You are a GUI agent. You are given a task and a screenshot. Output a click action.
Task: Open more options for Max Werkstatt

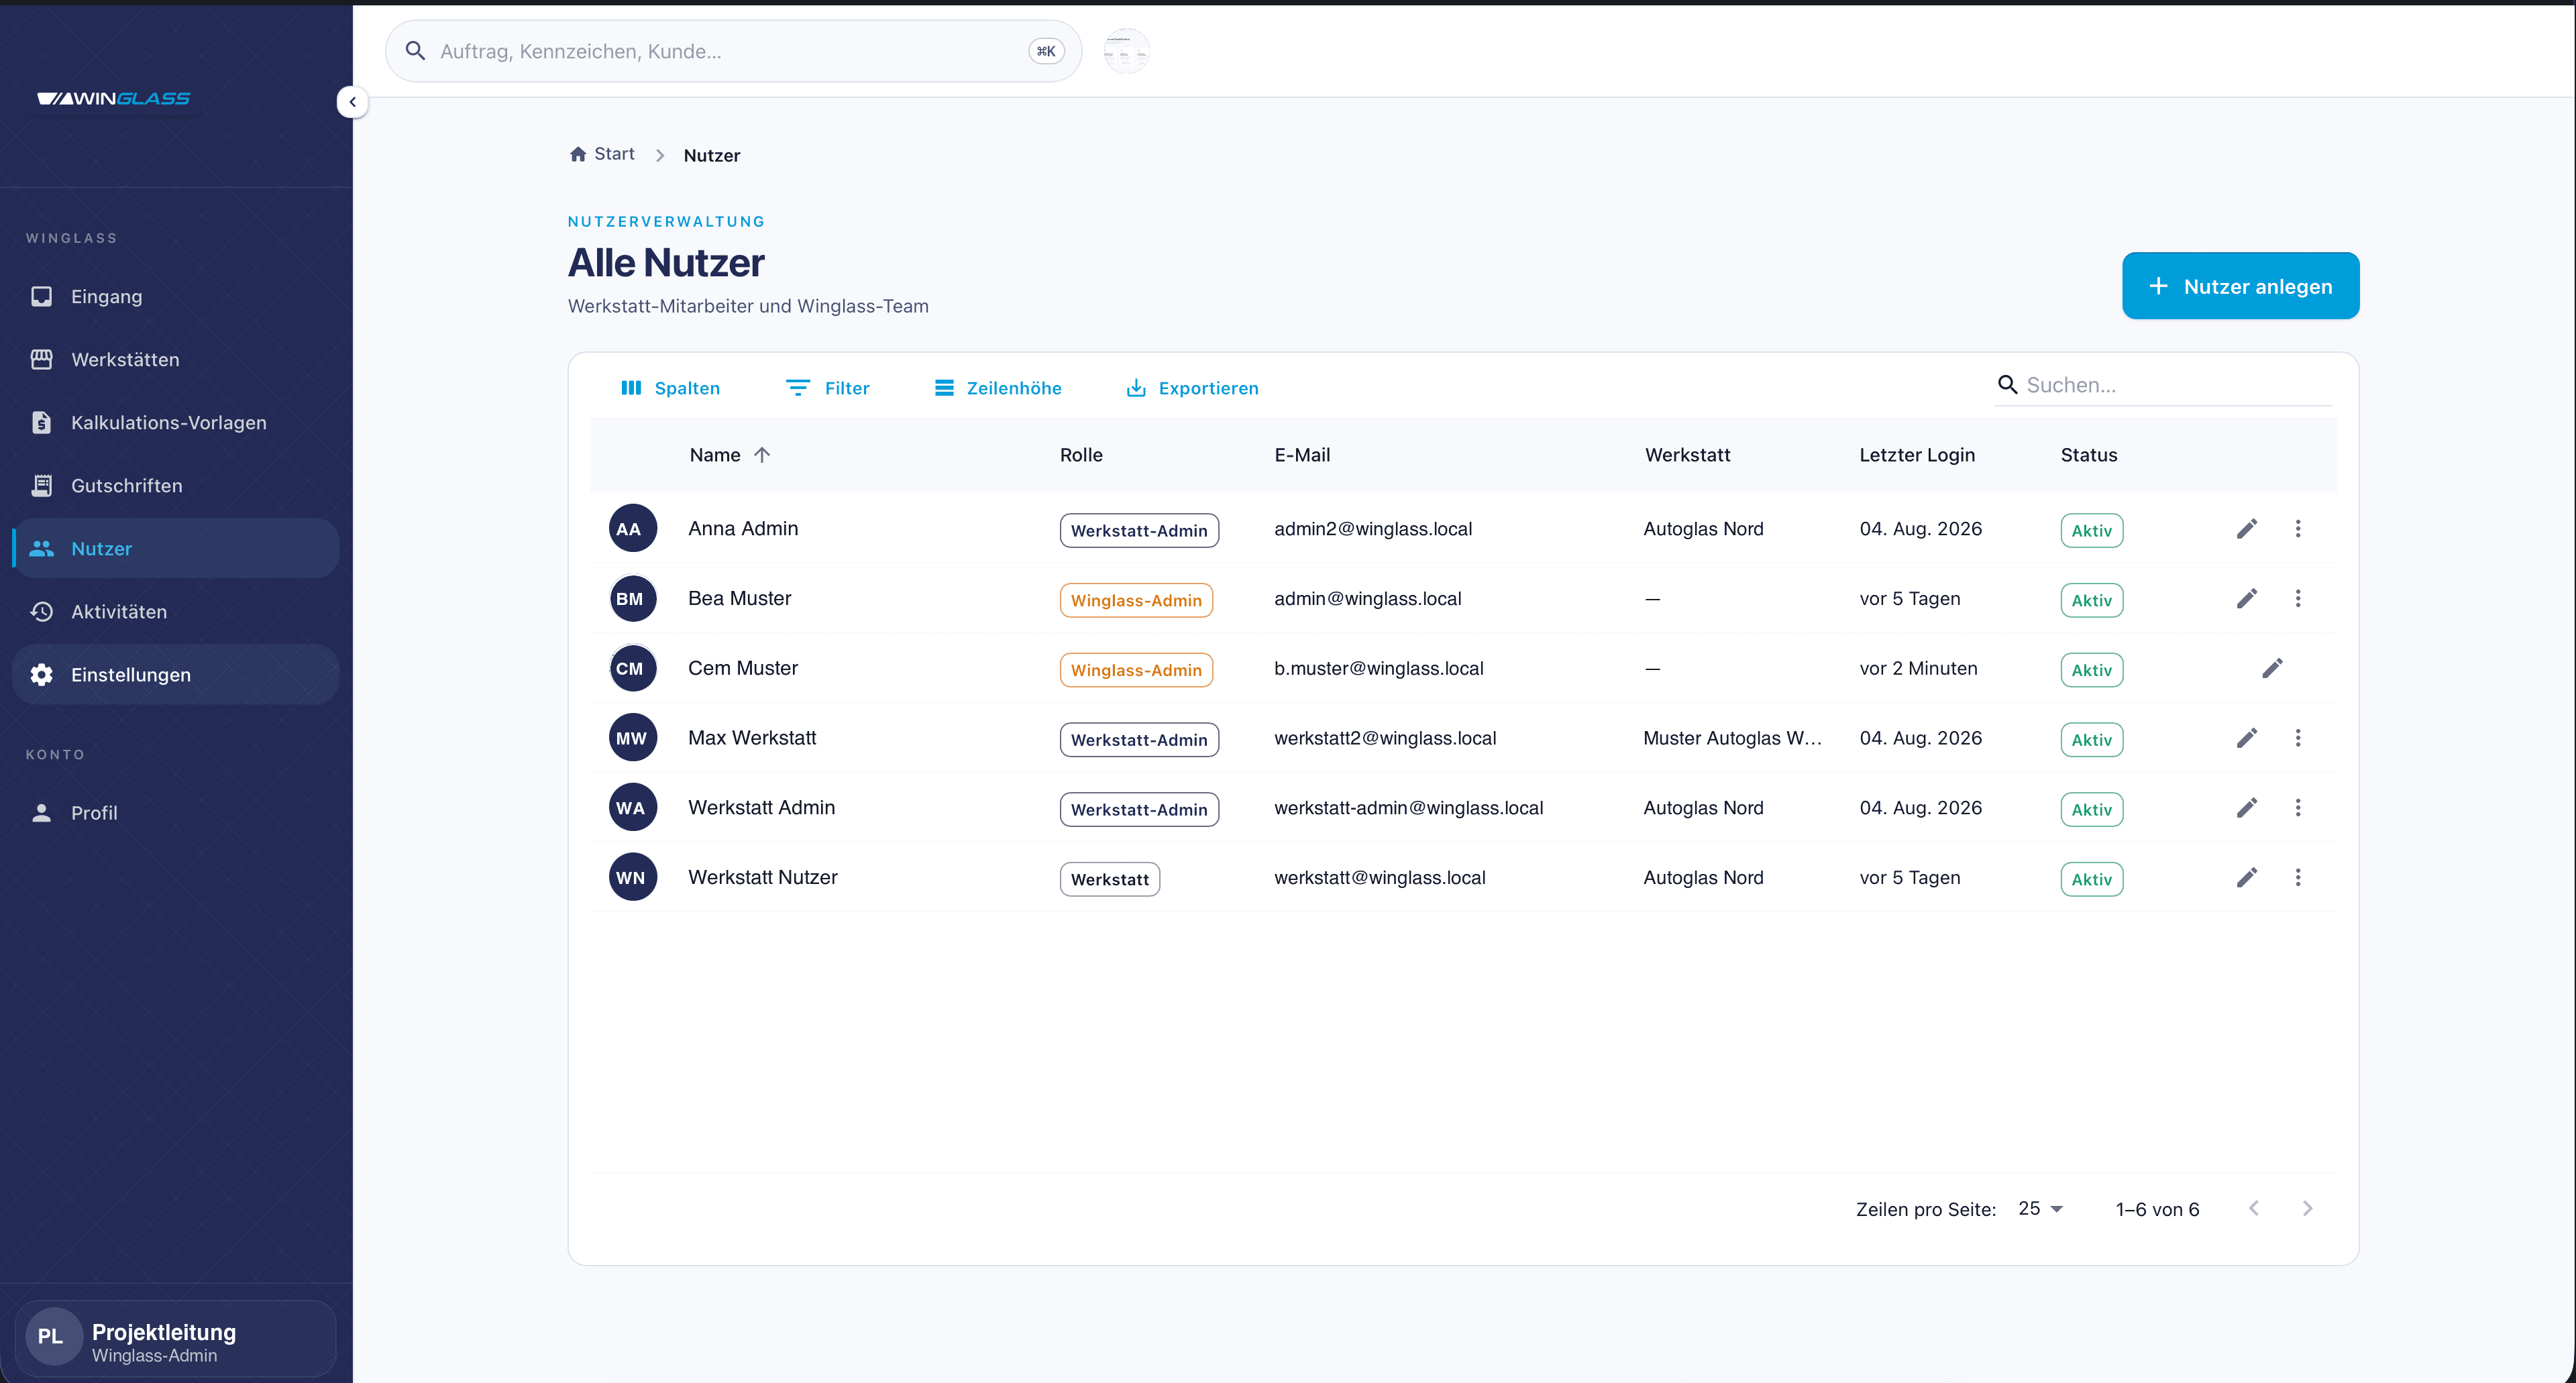point(2297,738)
